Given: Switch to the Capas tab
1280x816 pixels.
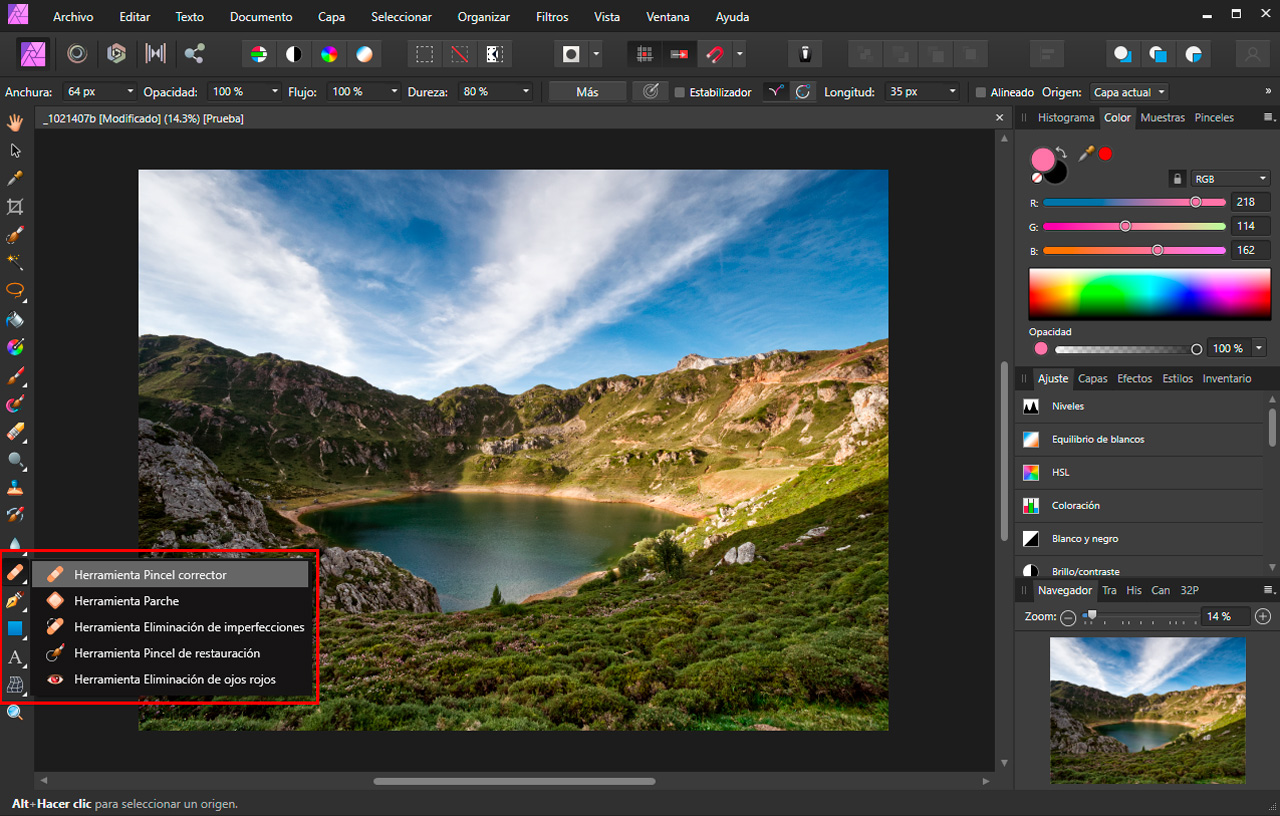Looking at the screenshot, I should point(1092,379).
